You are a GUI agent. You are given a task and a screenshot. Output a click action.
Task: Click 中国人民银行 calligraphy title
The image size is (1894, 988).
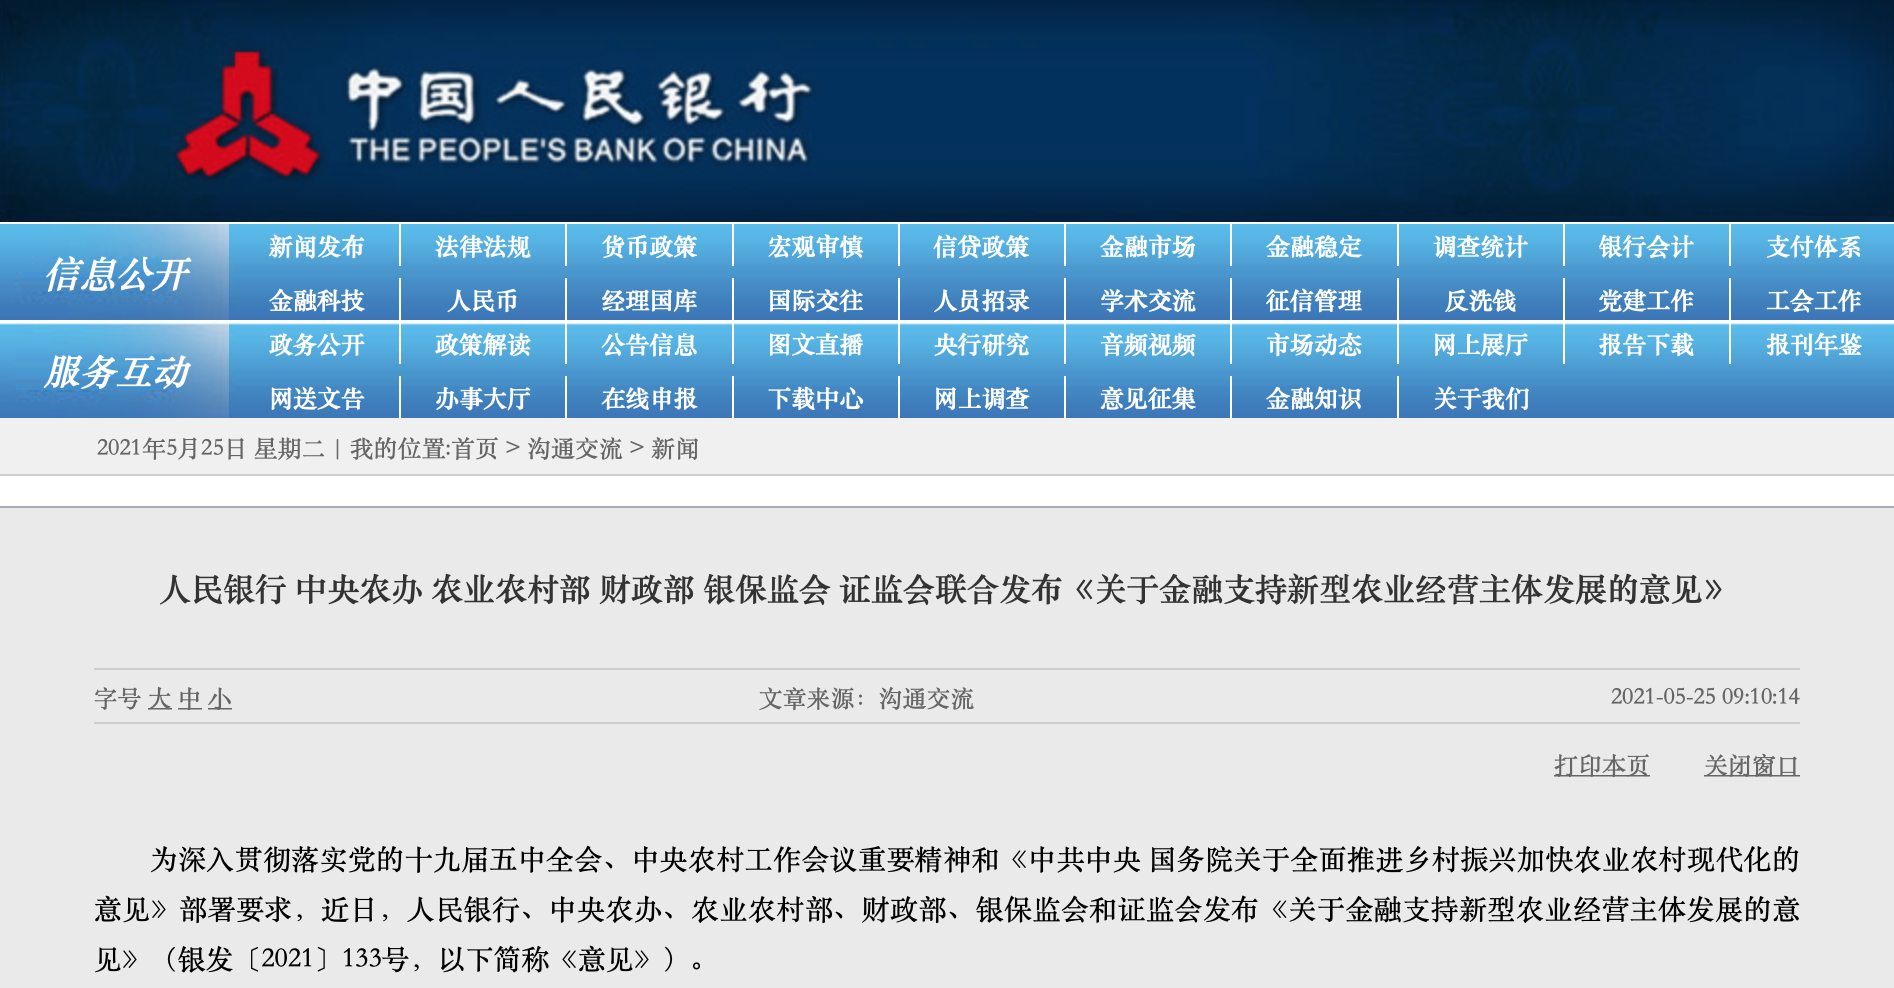pos(578,98)
